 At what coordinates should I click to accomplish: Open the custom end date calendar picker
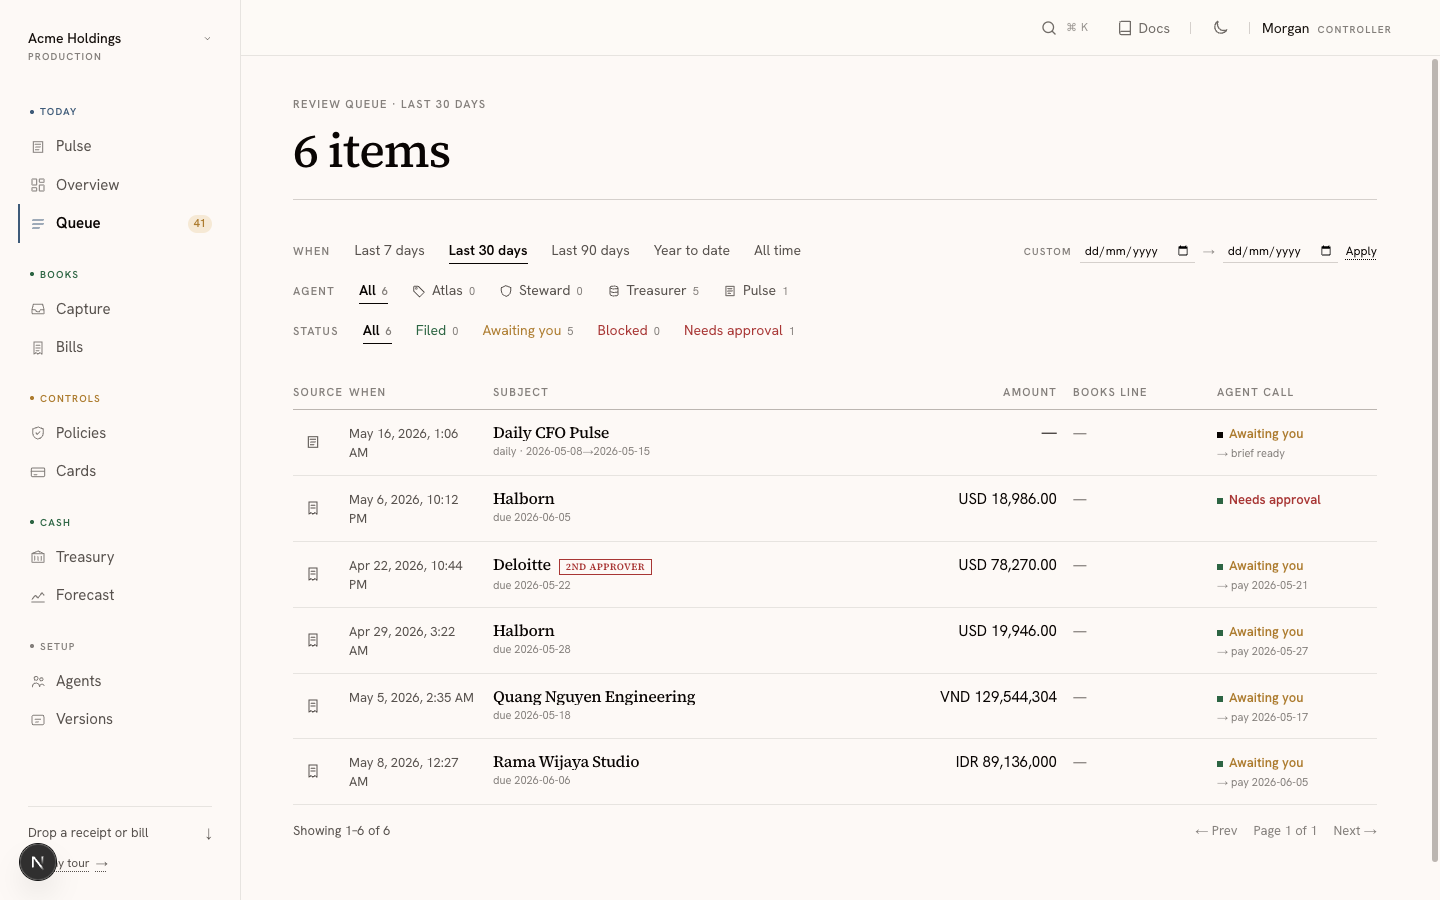click(x=1326, y=251)
